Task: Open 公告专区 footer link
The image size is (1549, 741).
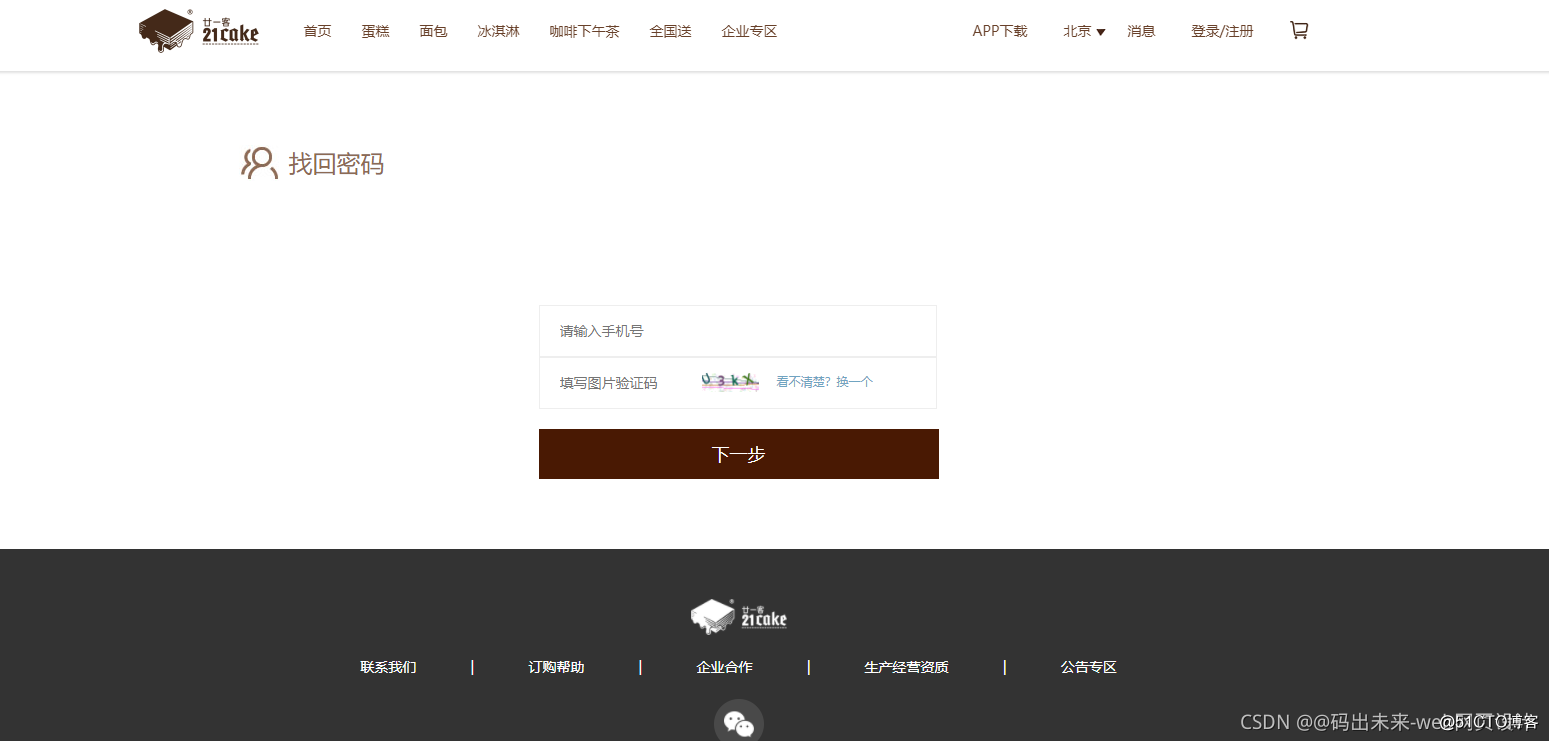Action: pyautogui.click(x=1089, y=667)
